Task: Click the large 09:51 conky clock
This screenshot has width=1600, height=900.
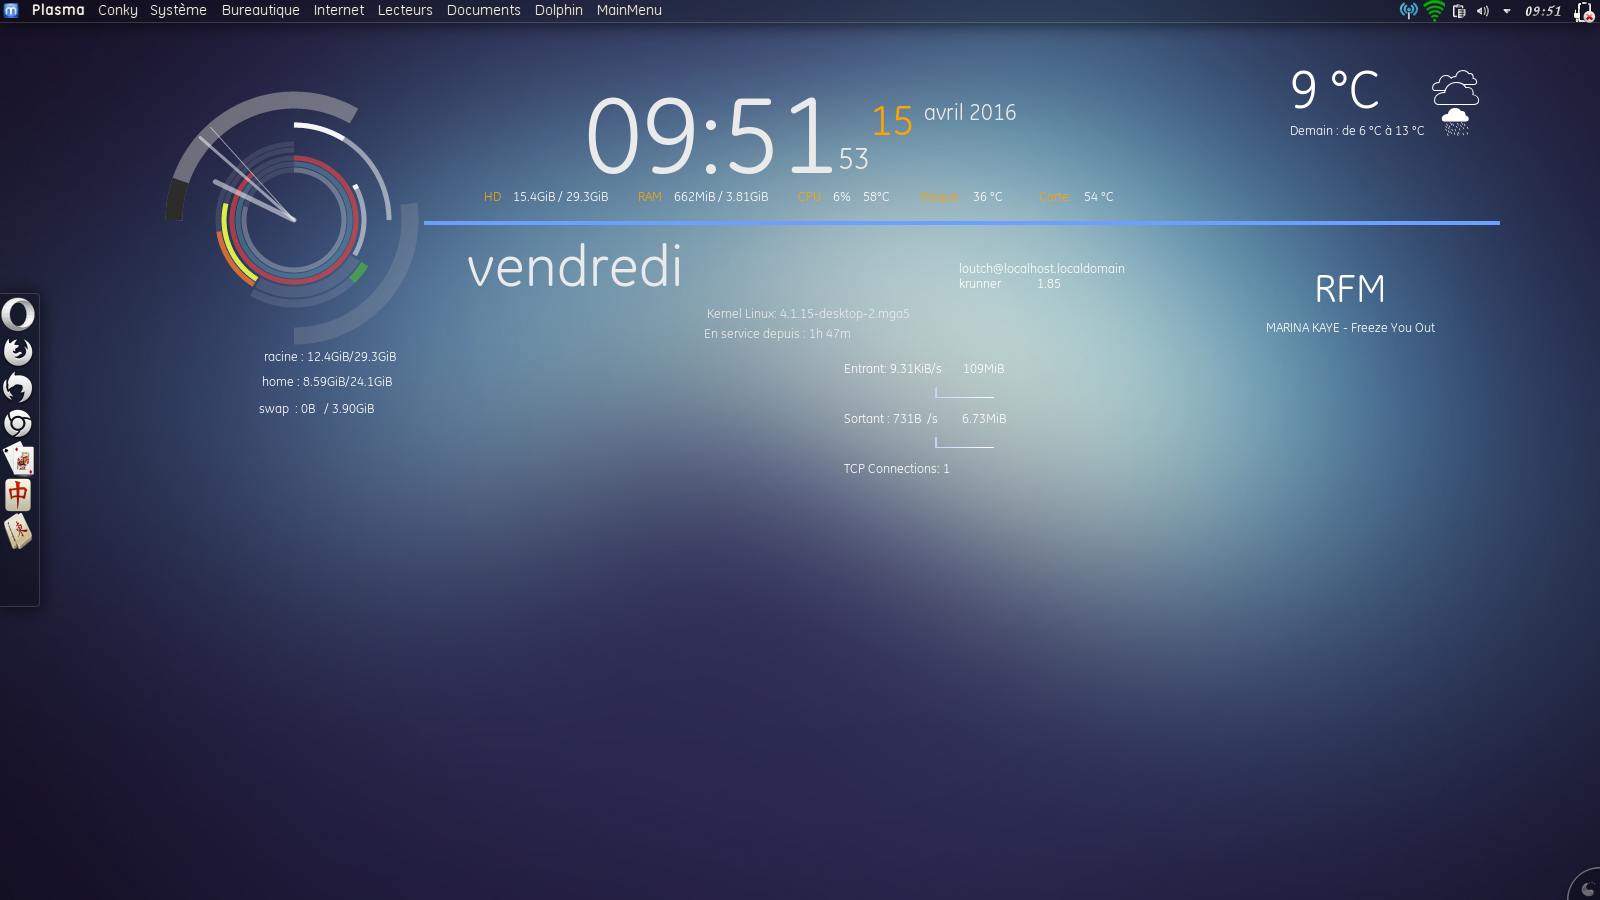Action: click(710, 136)
